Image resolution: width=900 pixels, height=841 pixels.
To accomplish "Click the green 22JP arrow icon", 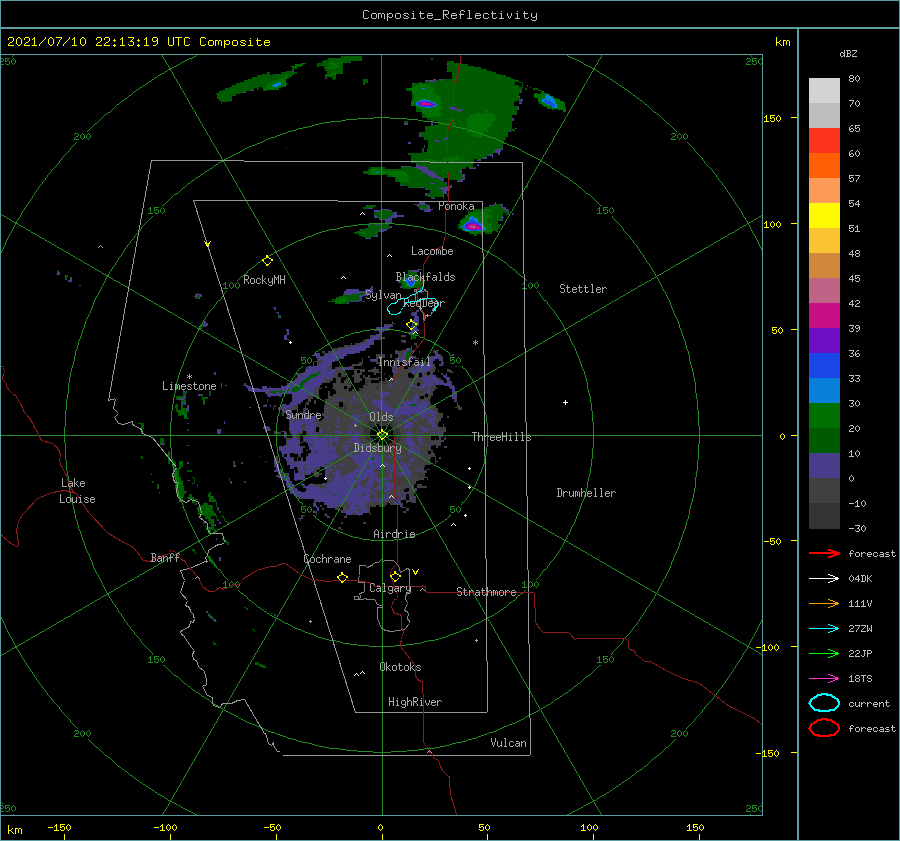I will tap(824, 653).
